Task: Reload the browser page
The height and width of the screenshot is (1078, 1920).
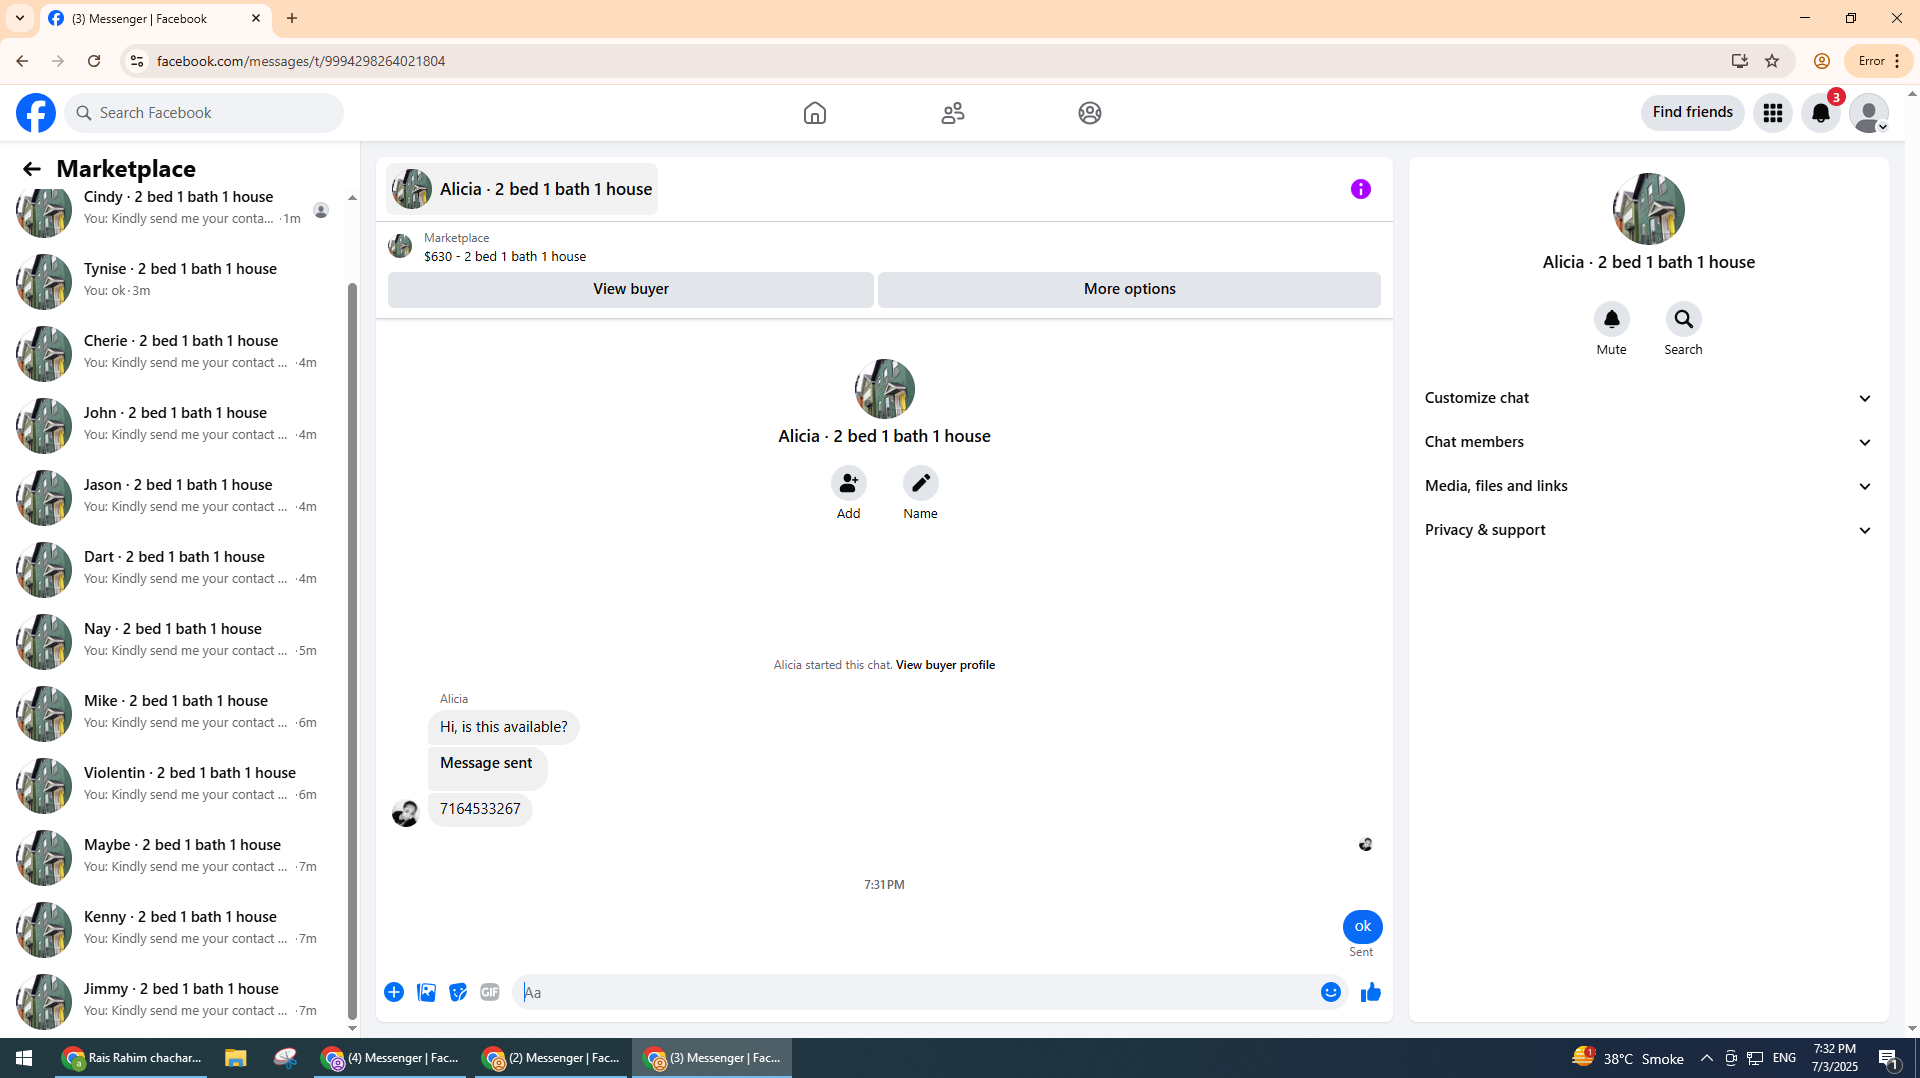Action: pyautogui.click(x=94, y=61)
